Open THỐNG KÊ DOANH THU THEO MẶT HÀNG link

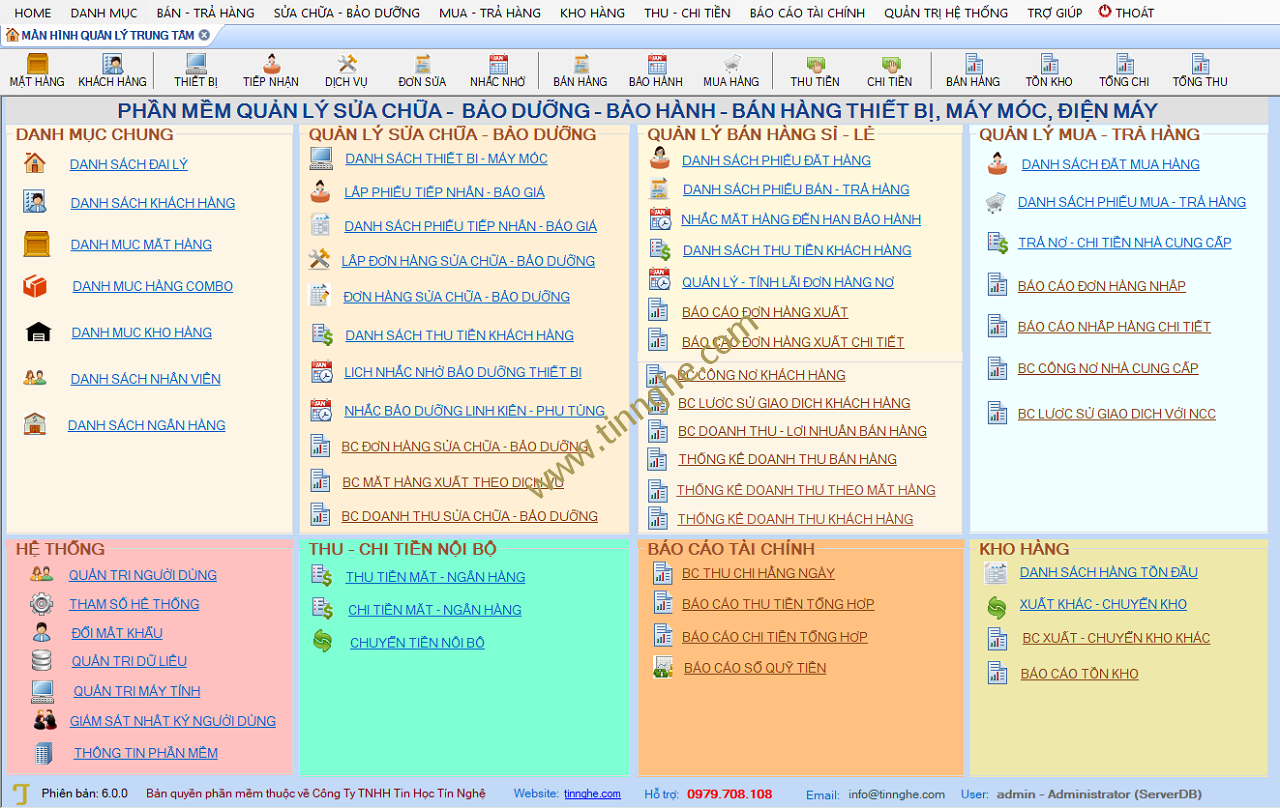[806, 491]
